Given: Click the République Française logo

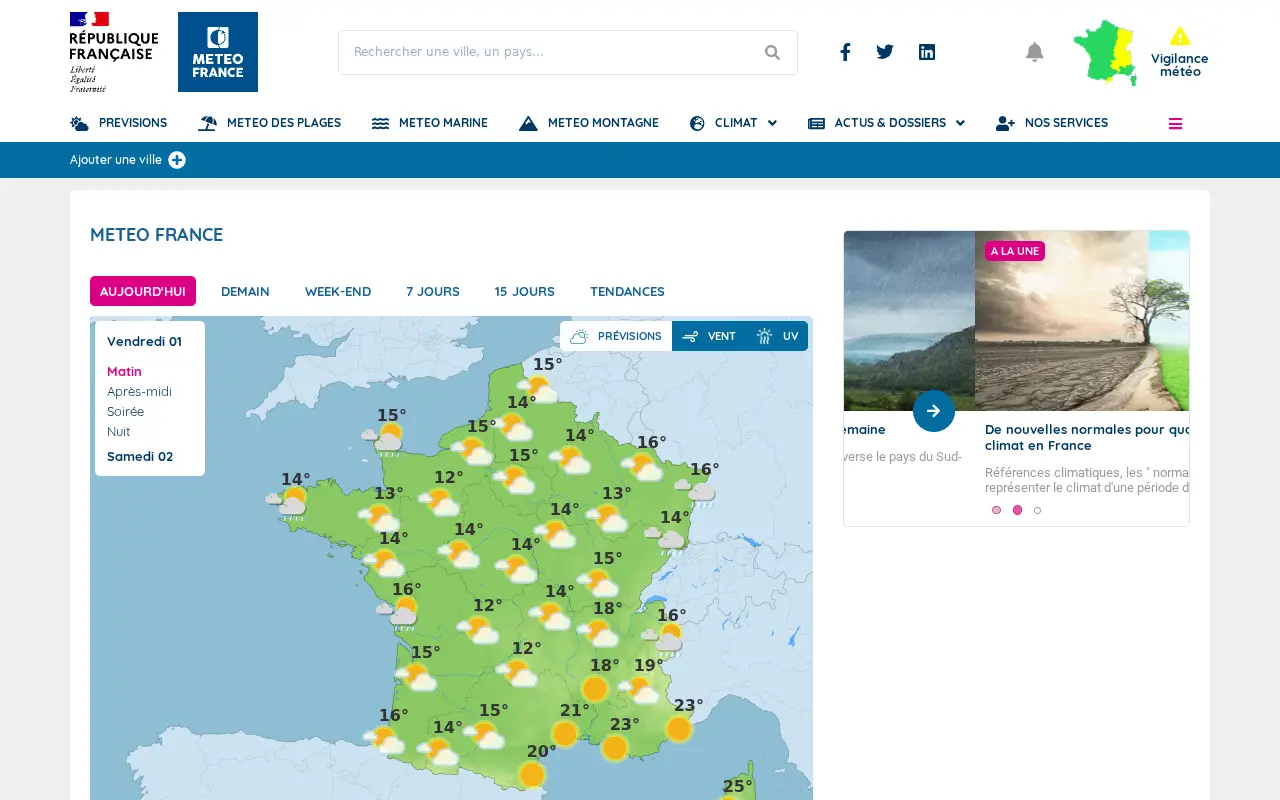Looking at the screenshot, I should point(114,52).
